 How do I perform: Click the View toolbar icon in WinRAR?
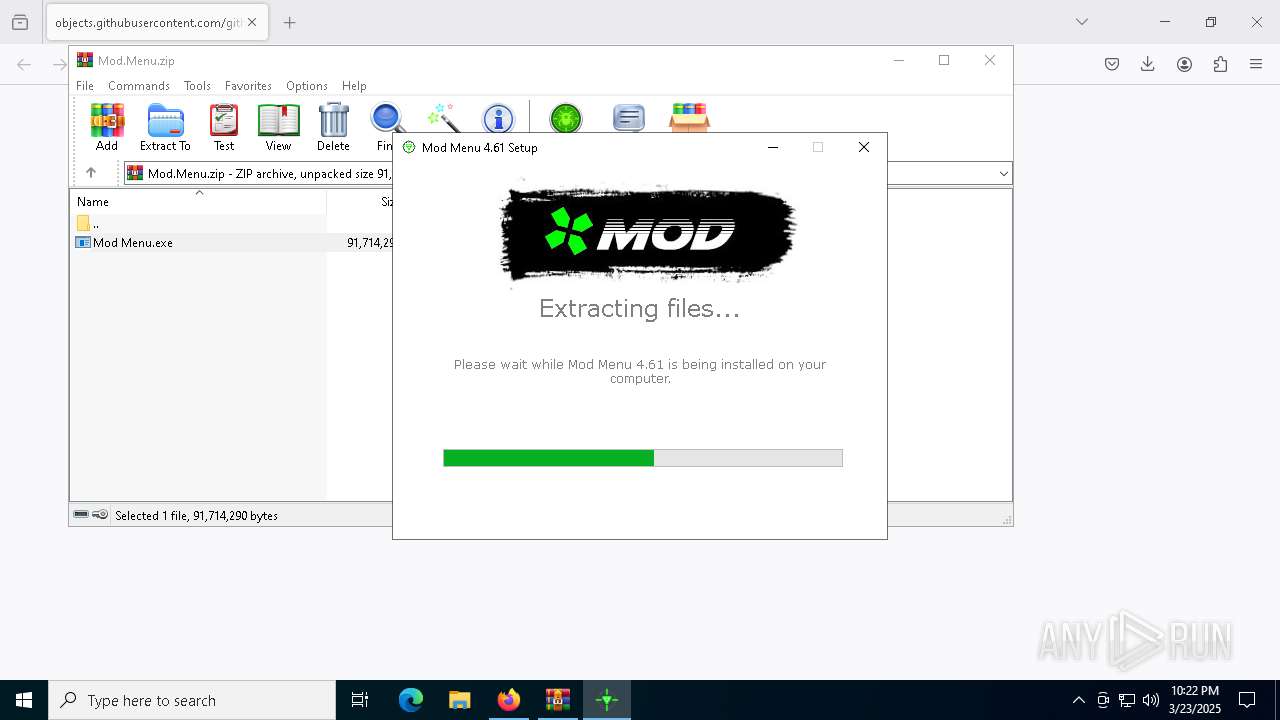coord(278,127)
